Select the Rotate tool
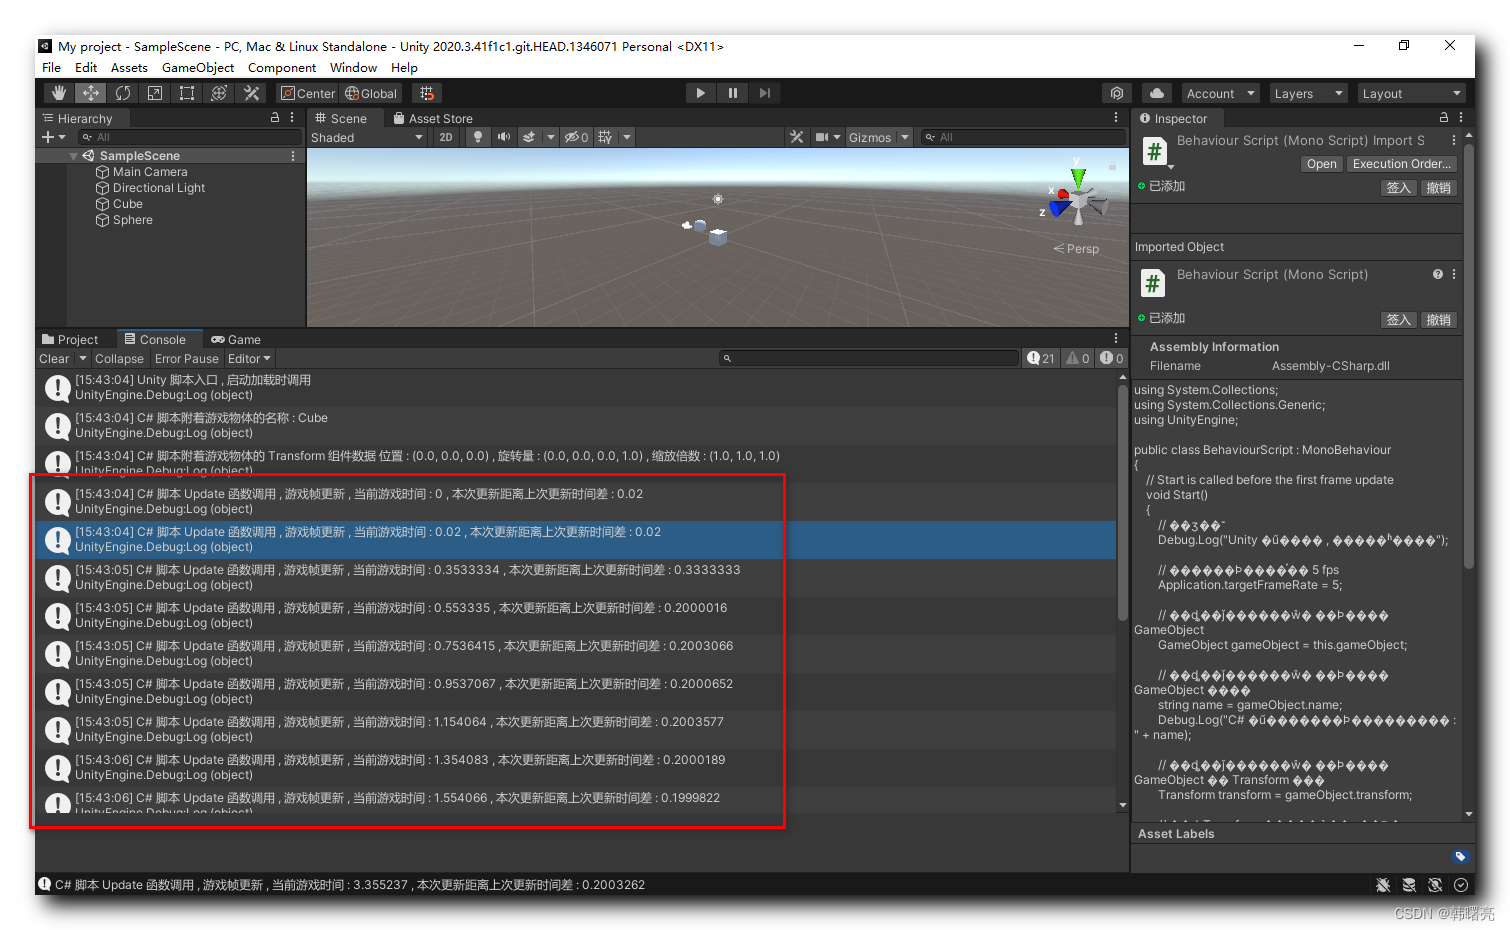The image size is (1510, 930). [122, 92]
